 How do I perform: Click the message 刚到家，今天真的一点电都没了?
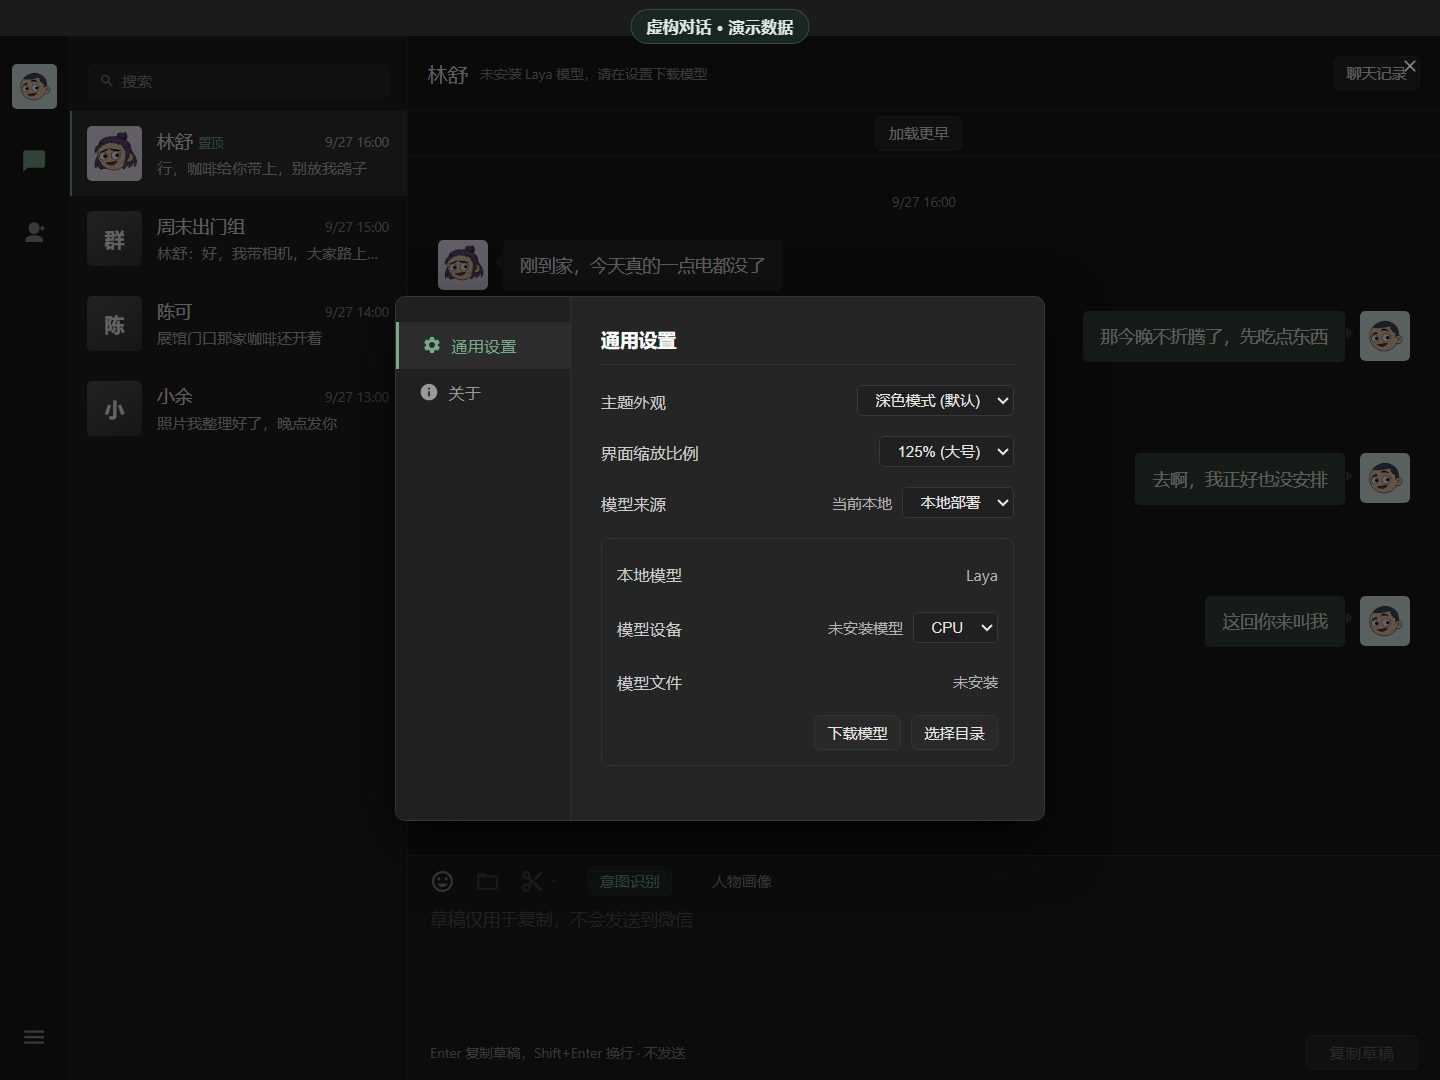click(x=643, y=266)
